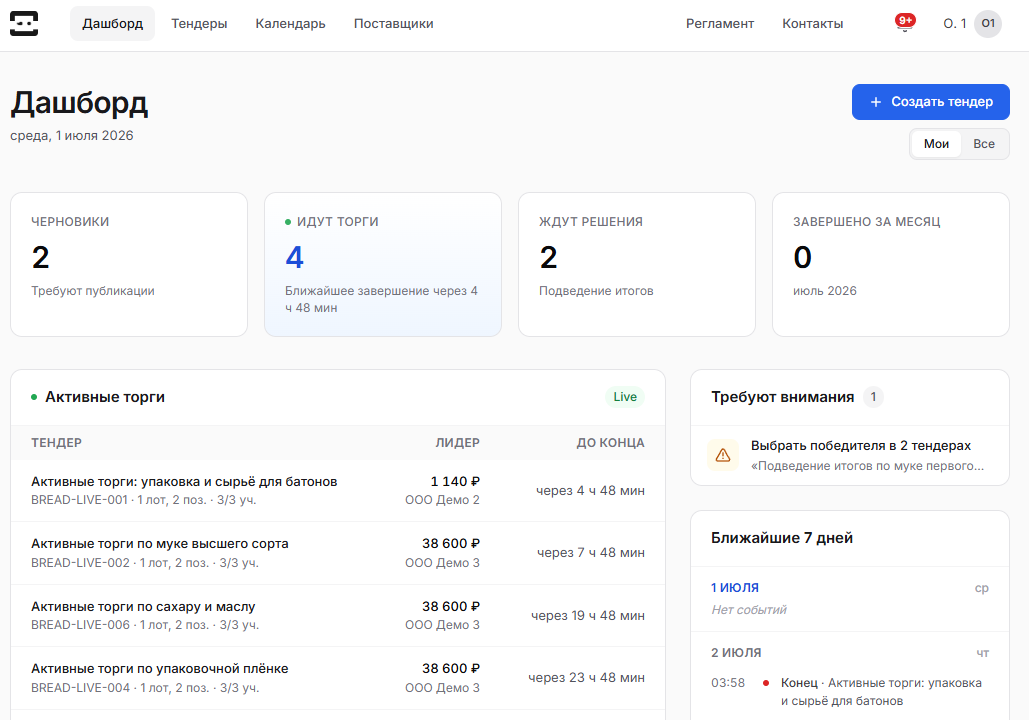Open the Ждут решения card
The height and width of the screenshot is (720, 1029).
(x=637, y=265)
